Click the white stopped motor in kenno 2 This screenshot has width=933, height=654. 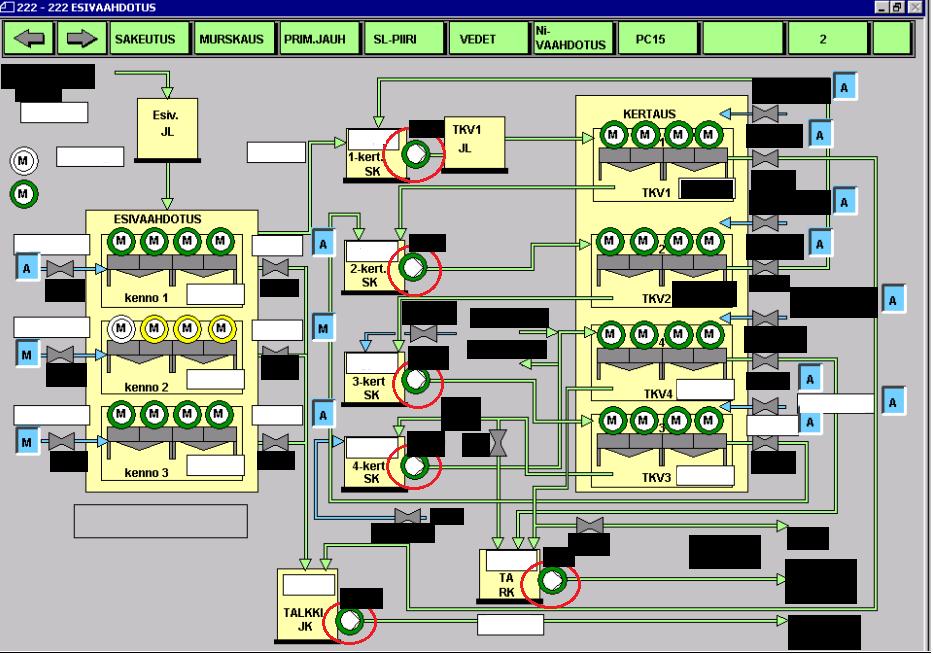[121, 328]
